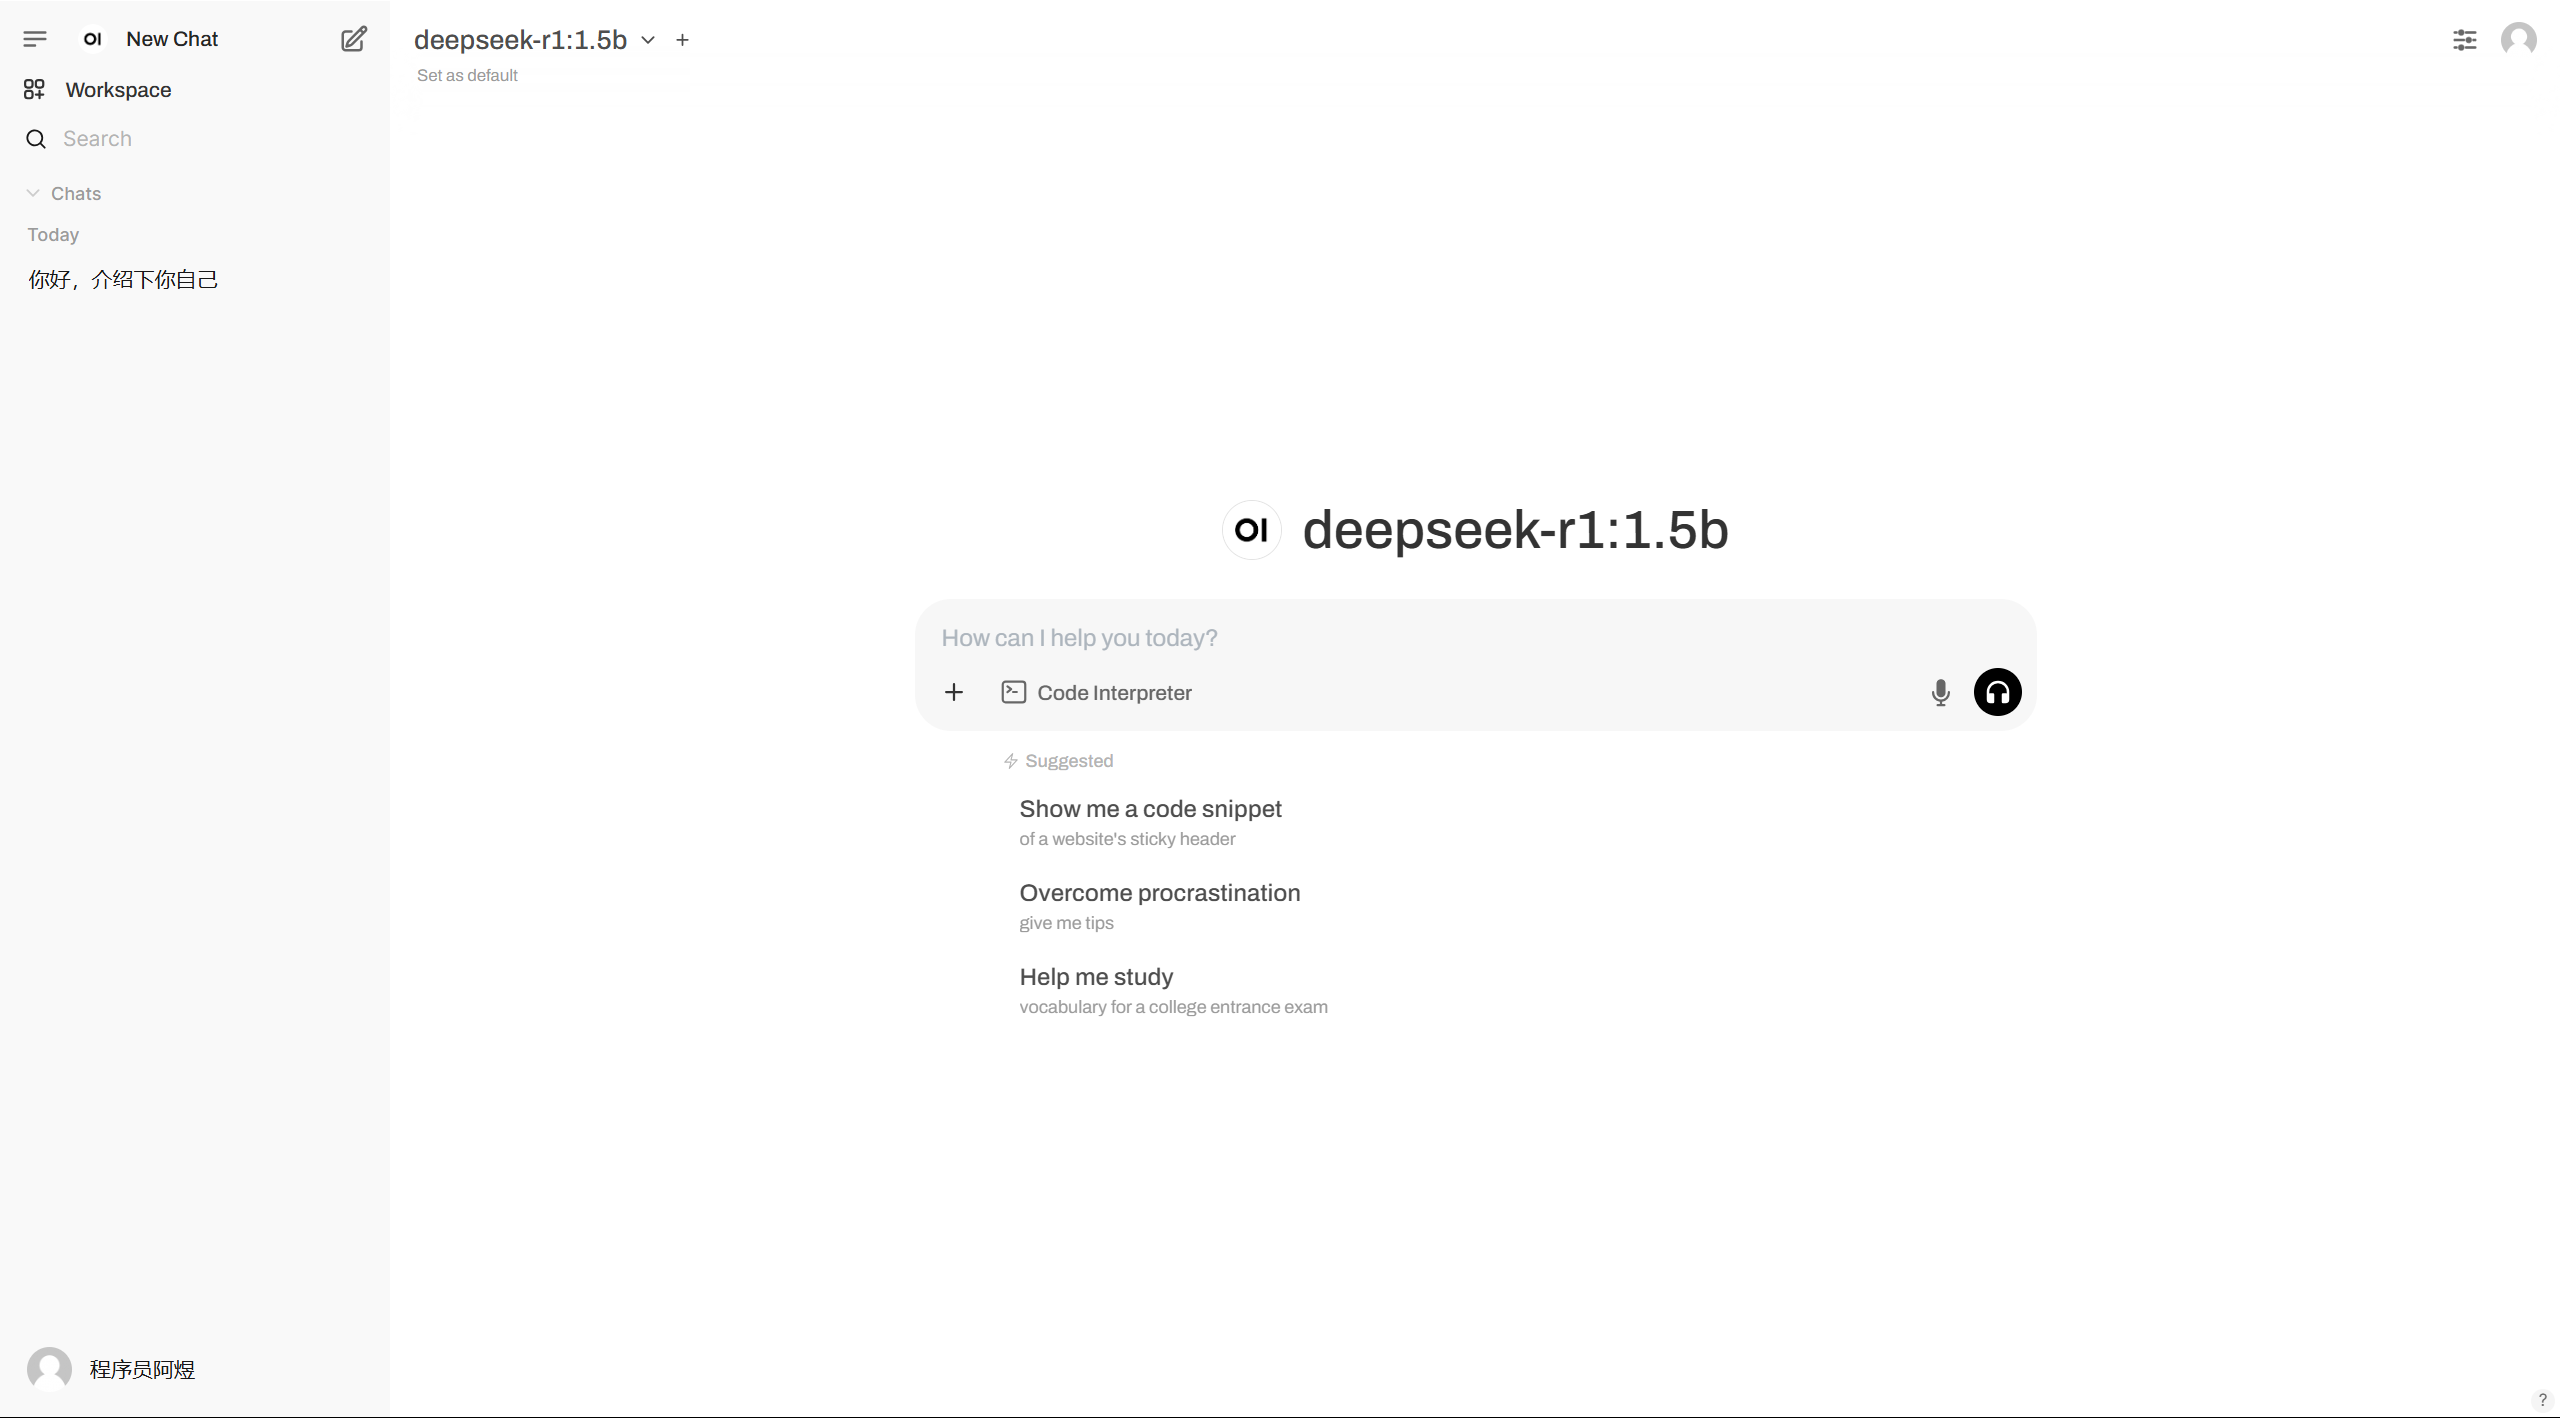2560x1418 pixels.
Task: Open the 你好，介绍下你自己 chat
Action: coord(123,280)
